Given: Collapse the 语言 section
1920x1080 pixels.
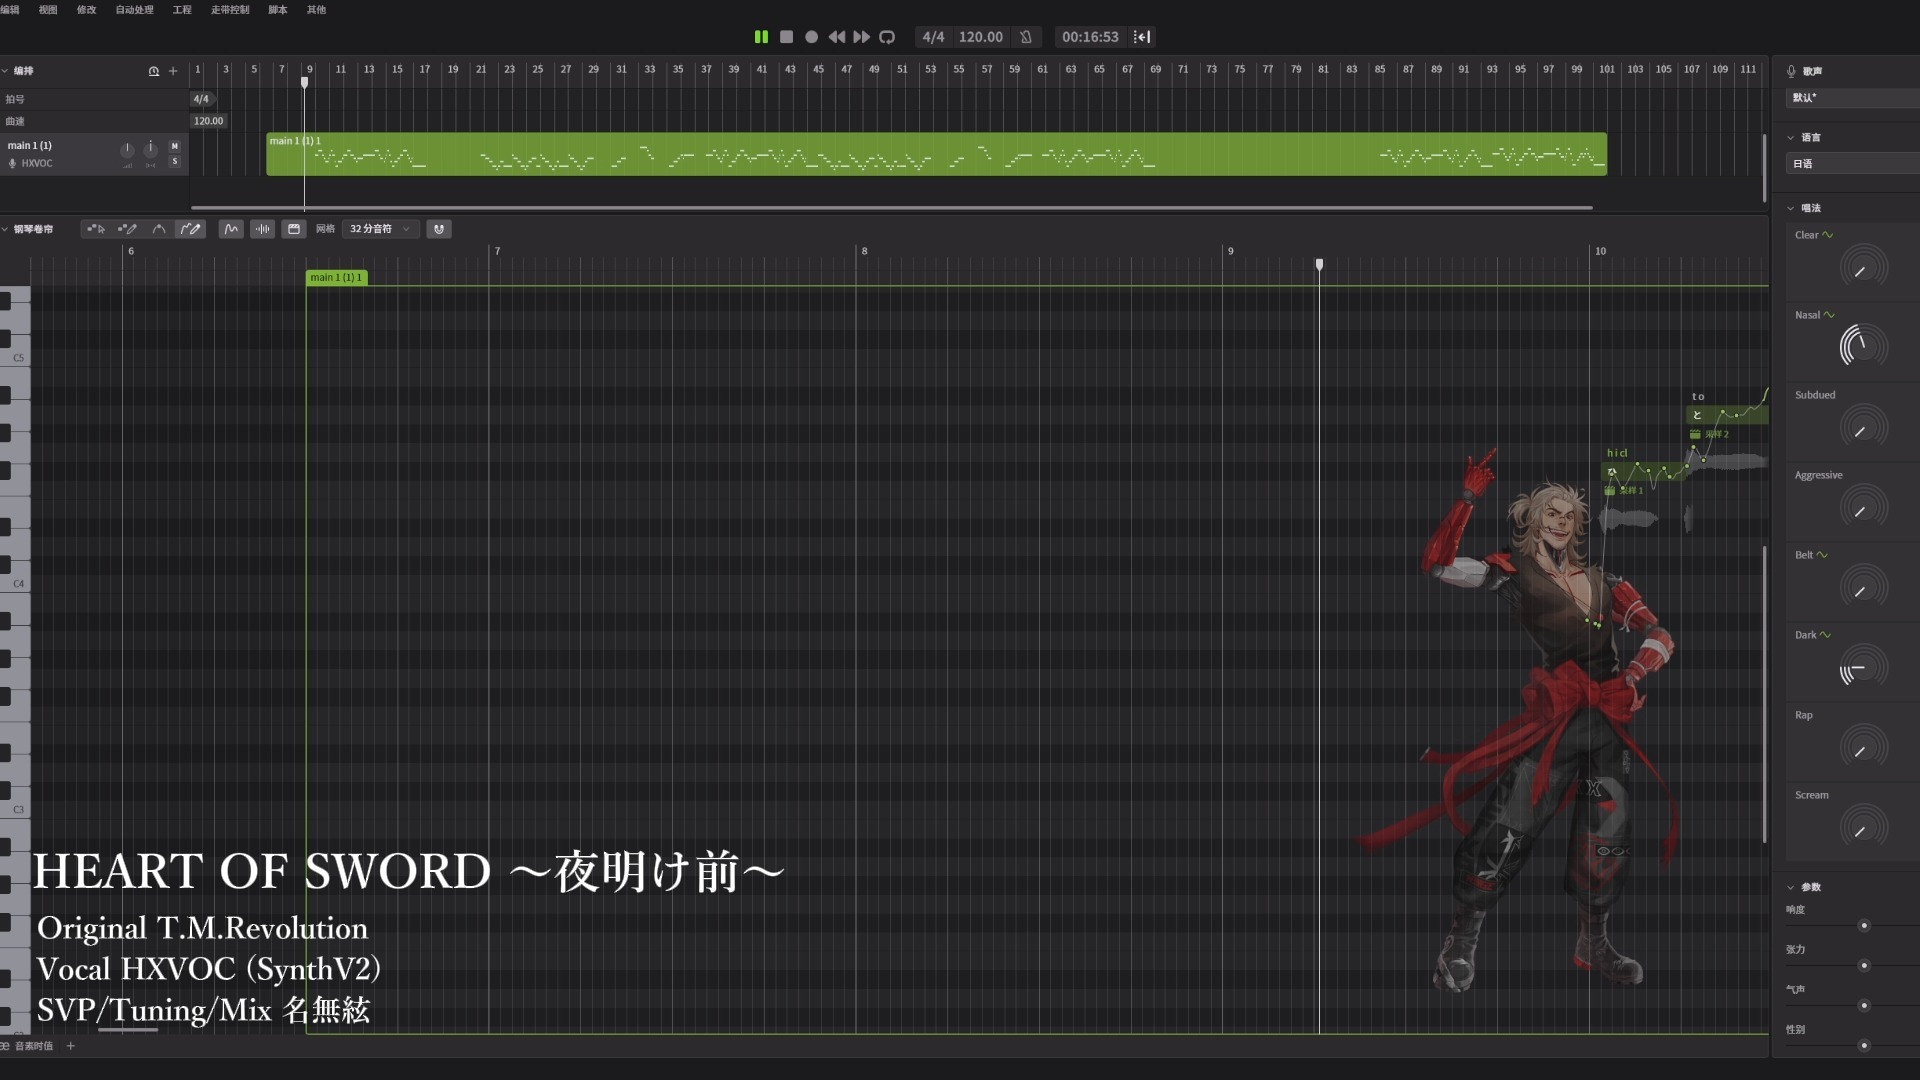Looking at the screenshot, I should (1791, 138).
